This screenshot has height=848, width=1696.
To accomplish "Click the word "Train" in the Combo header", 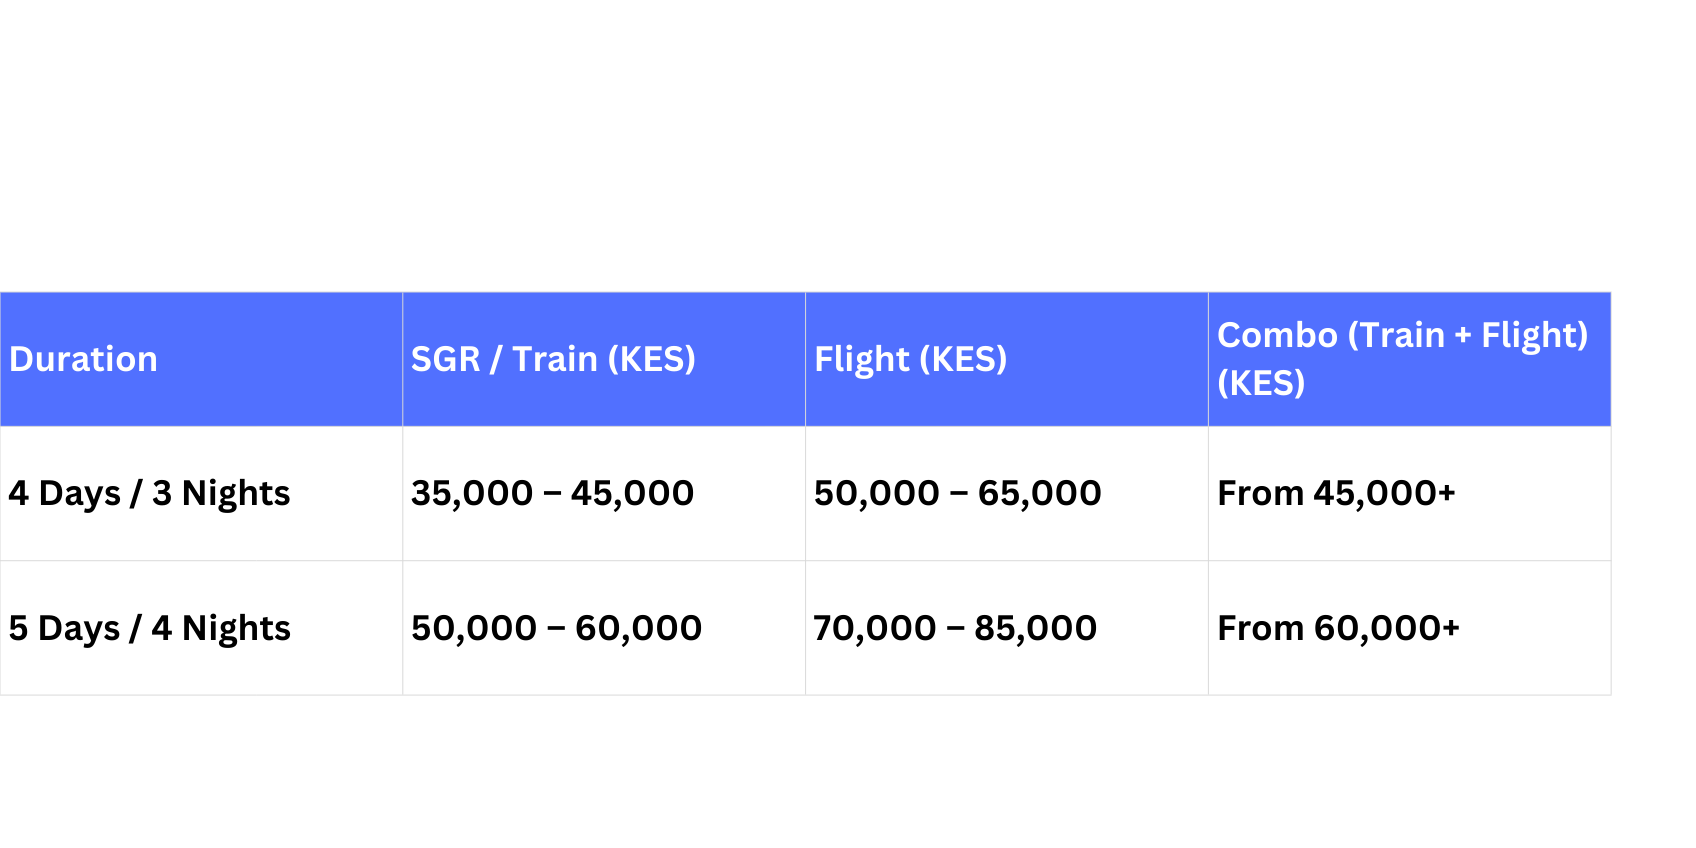I will 1396,335.
